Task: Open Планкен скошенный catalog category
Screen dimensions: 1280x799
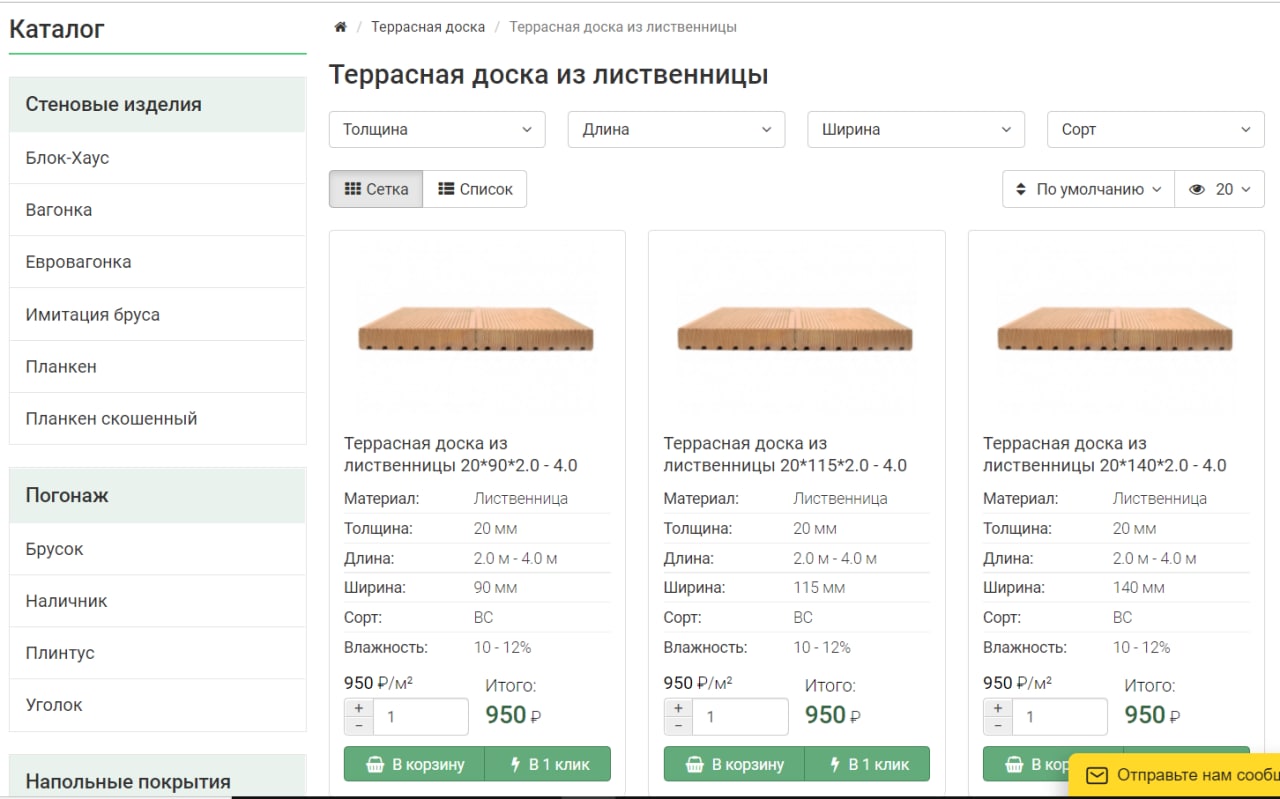Action: tap(158, 418)
